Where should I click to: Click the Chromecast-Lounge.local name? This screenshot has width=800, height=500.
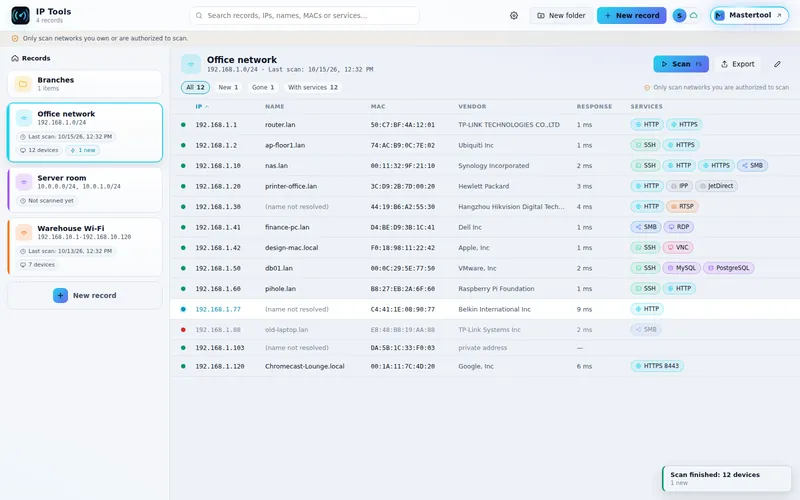(x=305, y=366)
